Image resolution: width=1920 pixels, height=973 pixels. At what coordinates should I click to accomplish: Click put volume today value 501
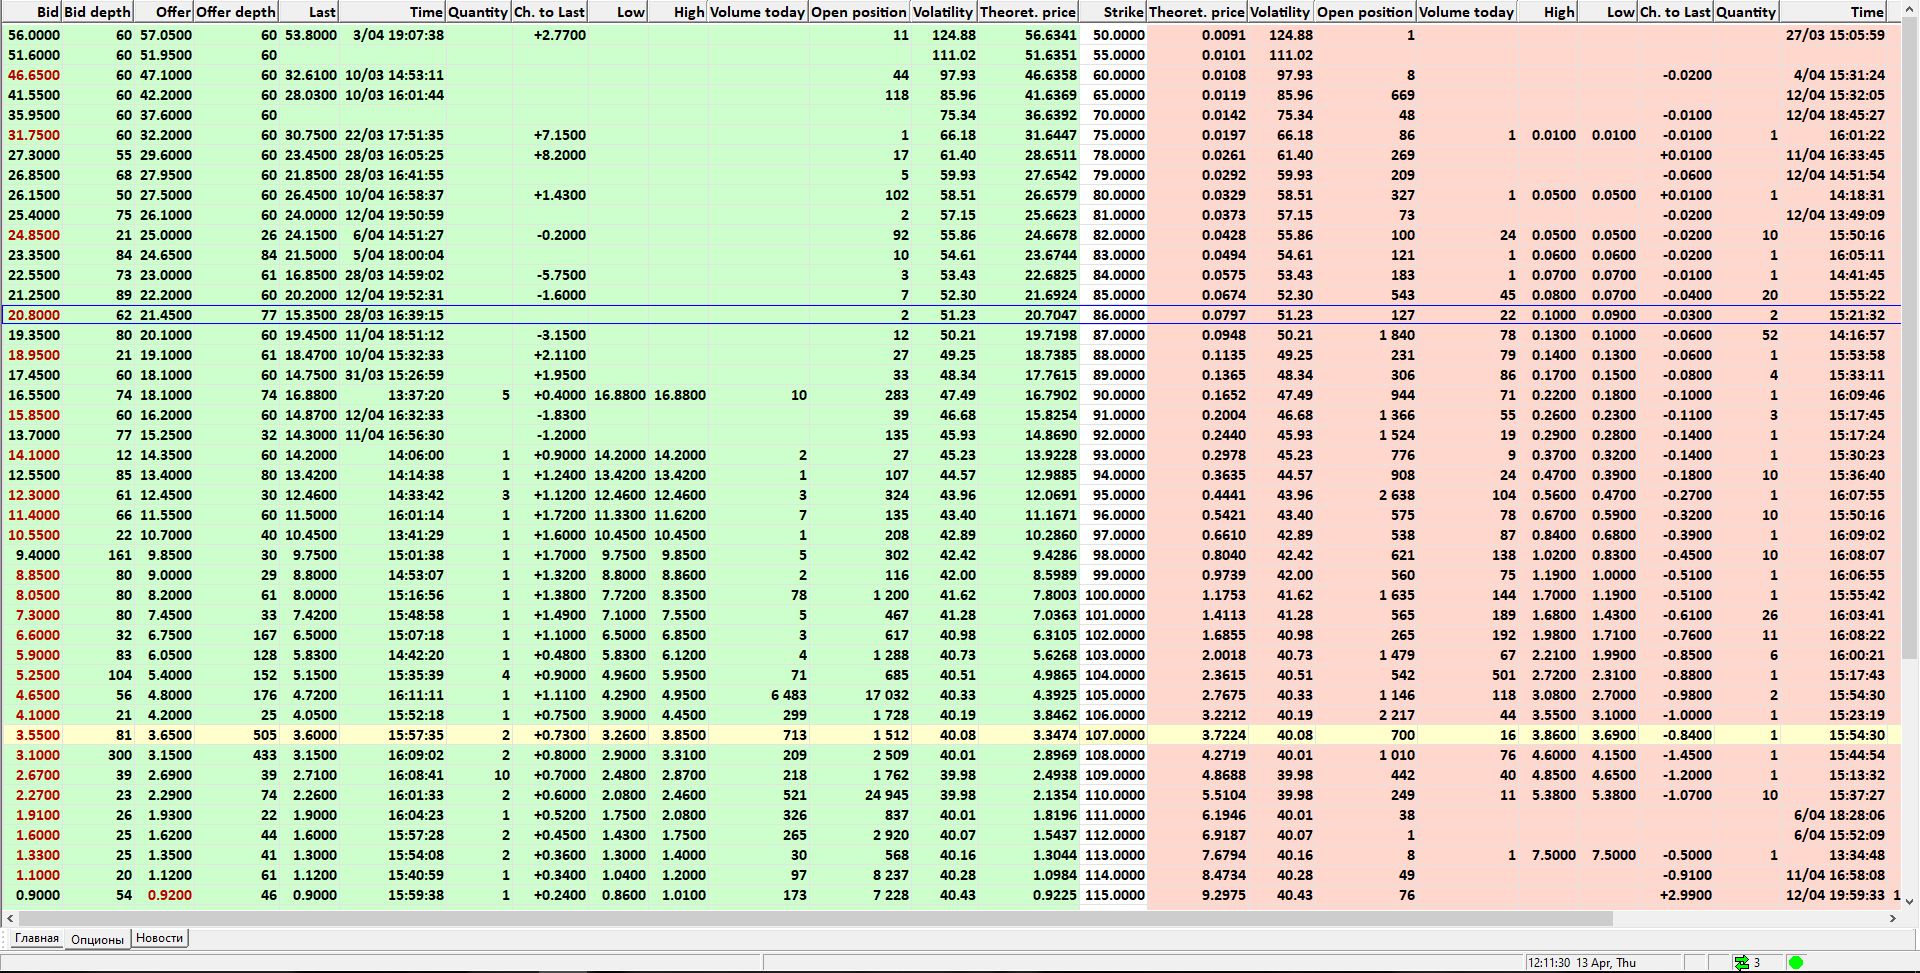pos(1503,675)
